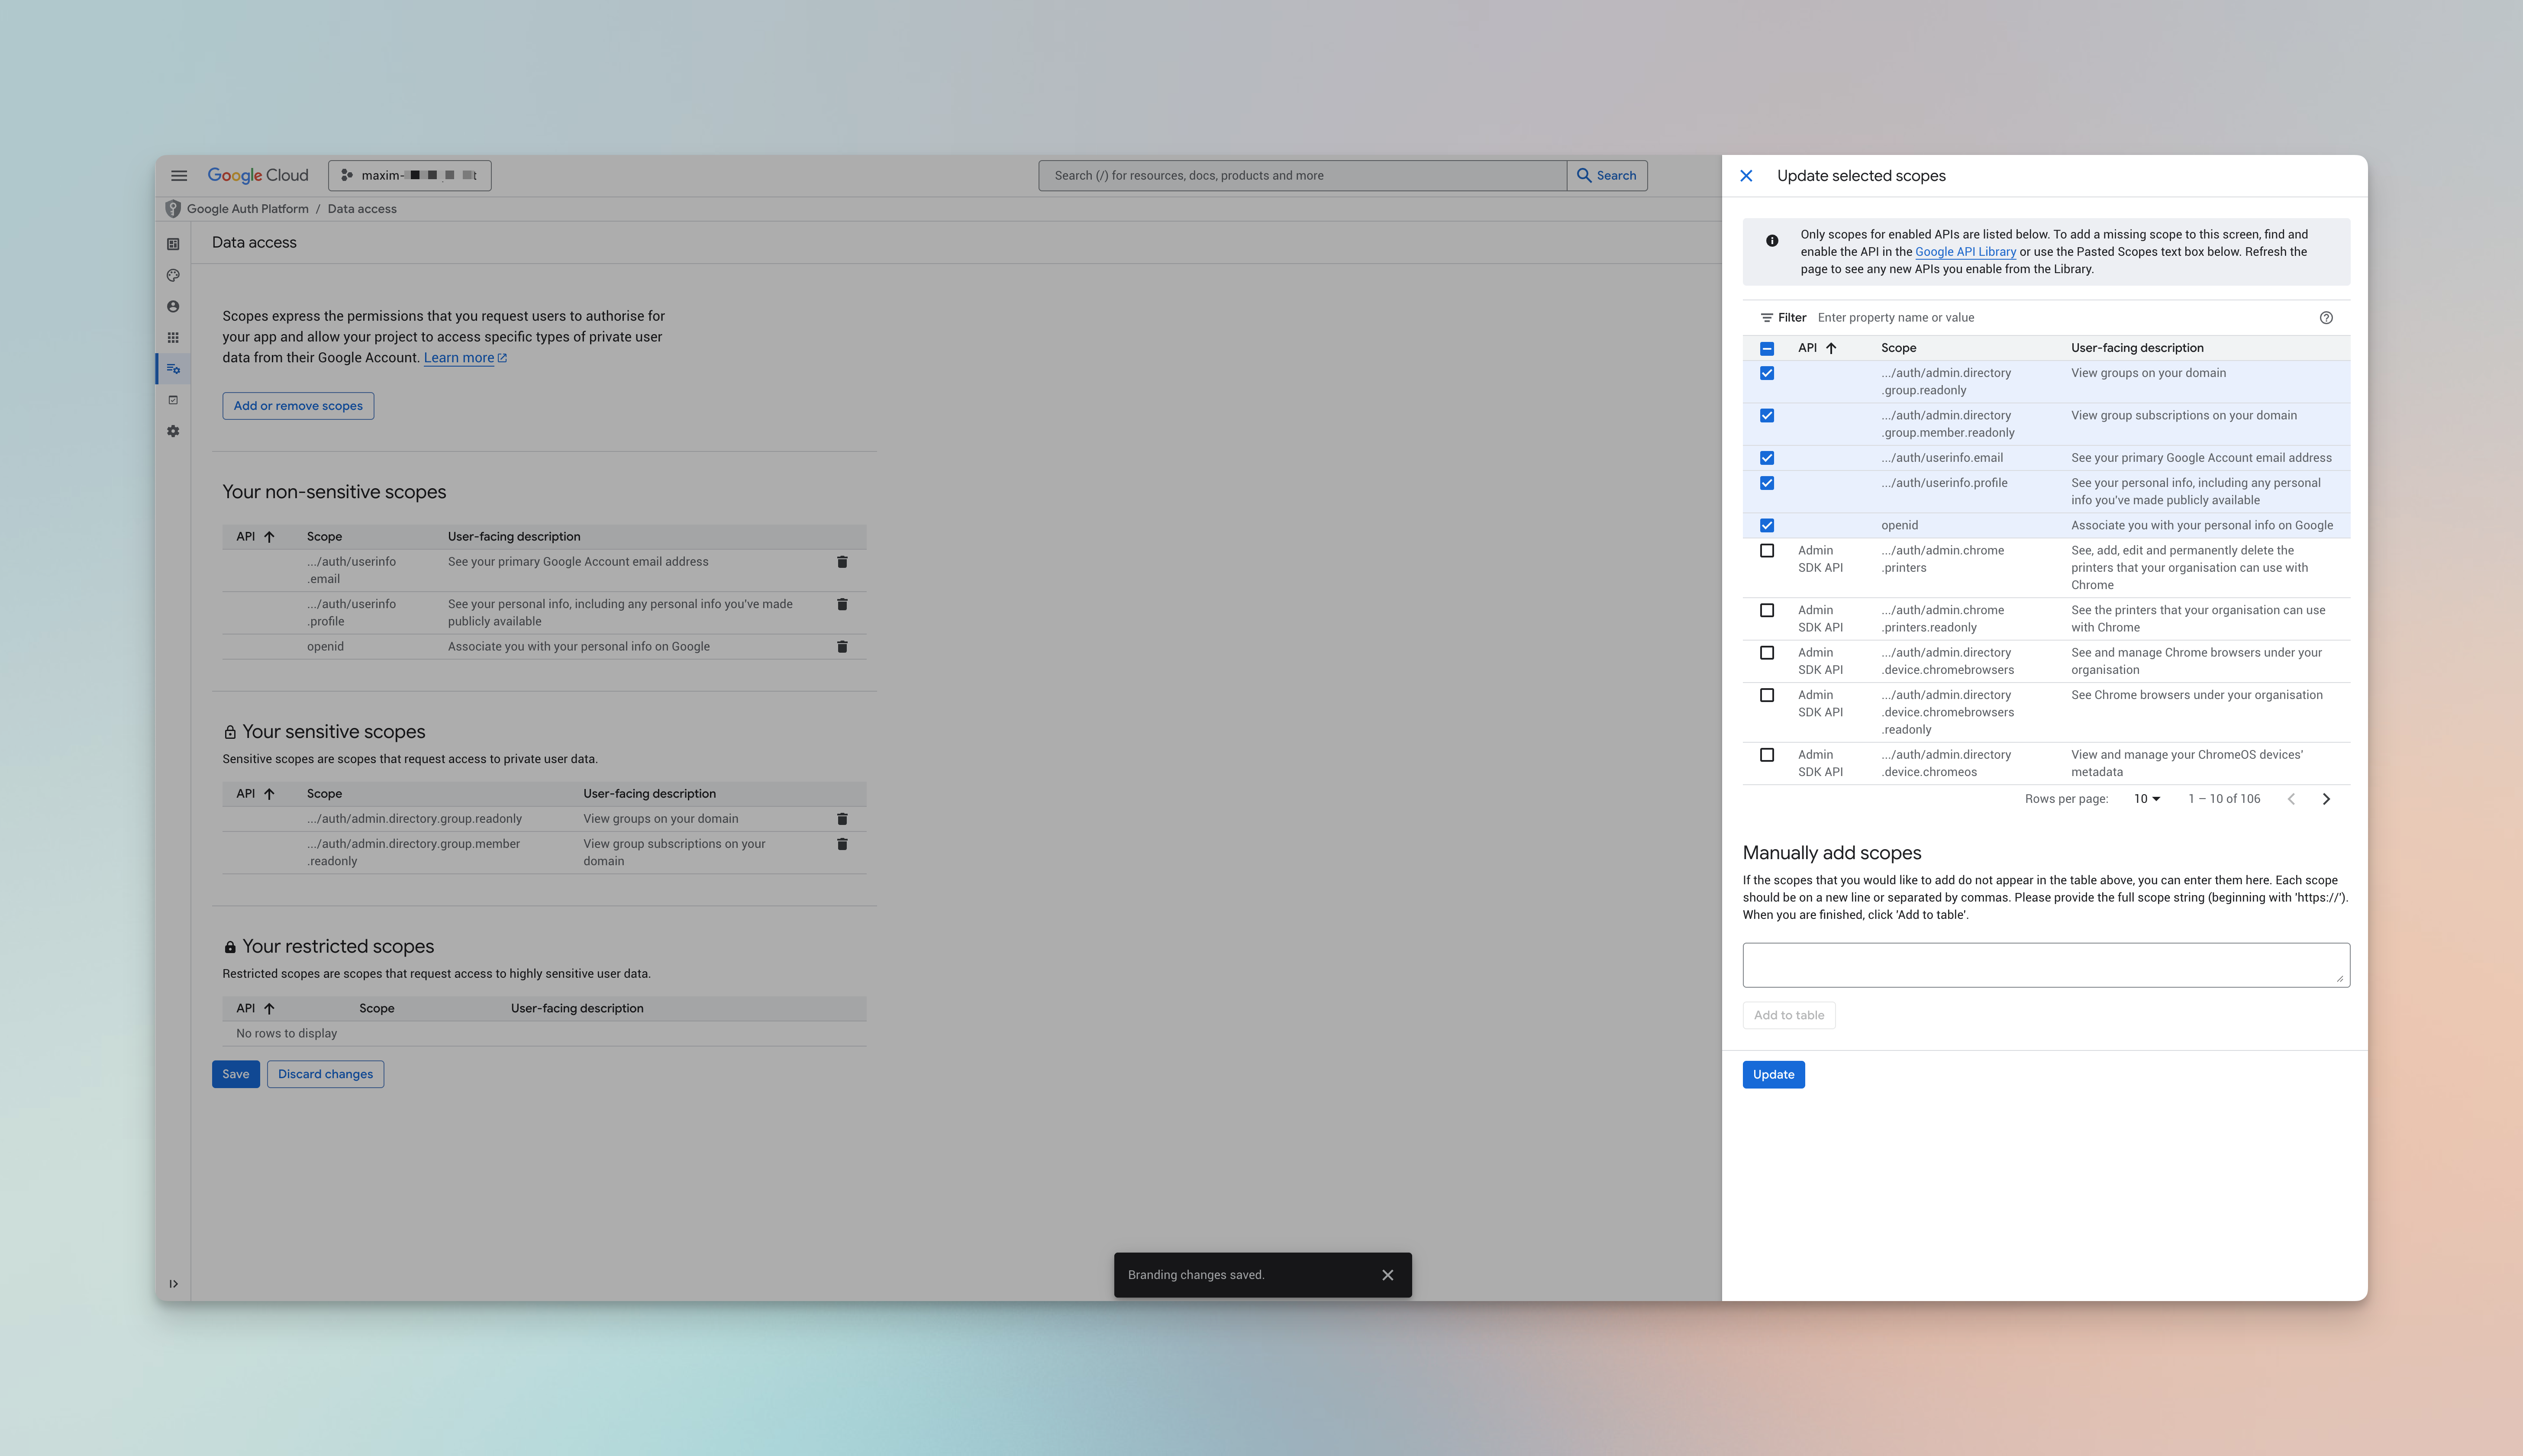Image resolution: width=2523 pixels, height=1456 pixels.
Task: Focus the top search bar for resources
Action: (1302, 176)
